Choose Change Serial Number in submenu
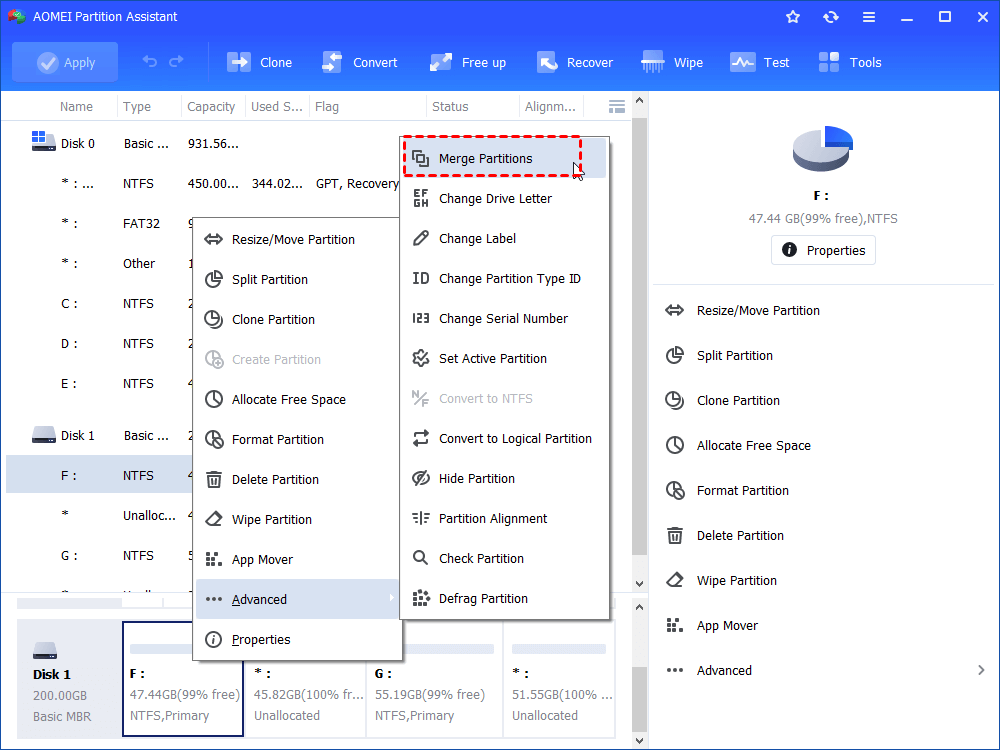 [504, 318]
